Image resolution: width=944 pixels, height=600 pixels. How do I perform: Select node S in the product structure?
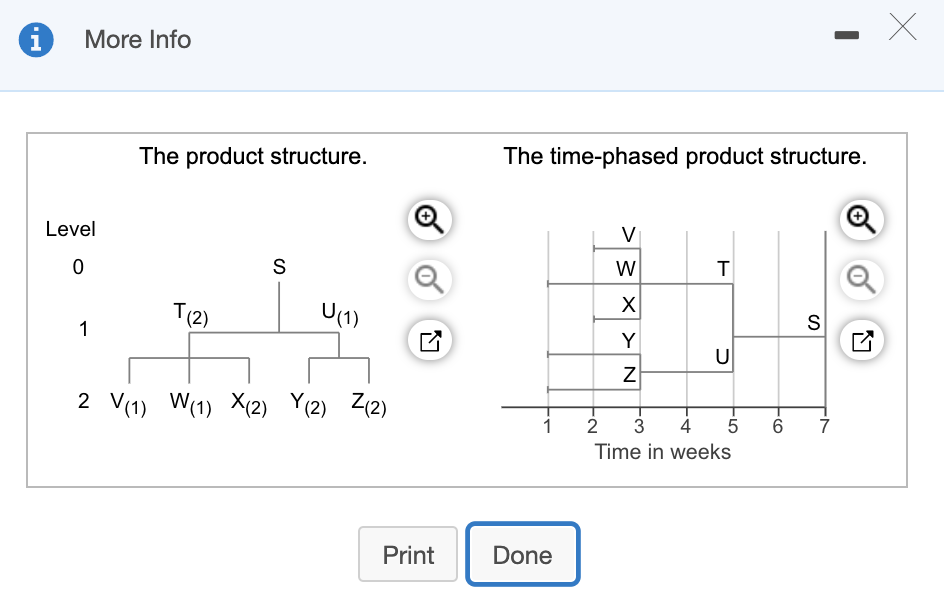(278, 267)
